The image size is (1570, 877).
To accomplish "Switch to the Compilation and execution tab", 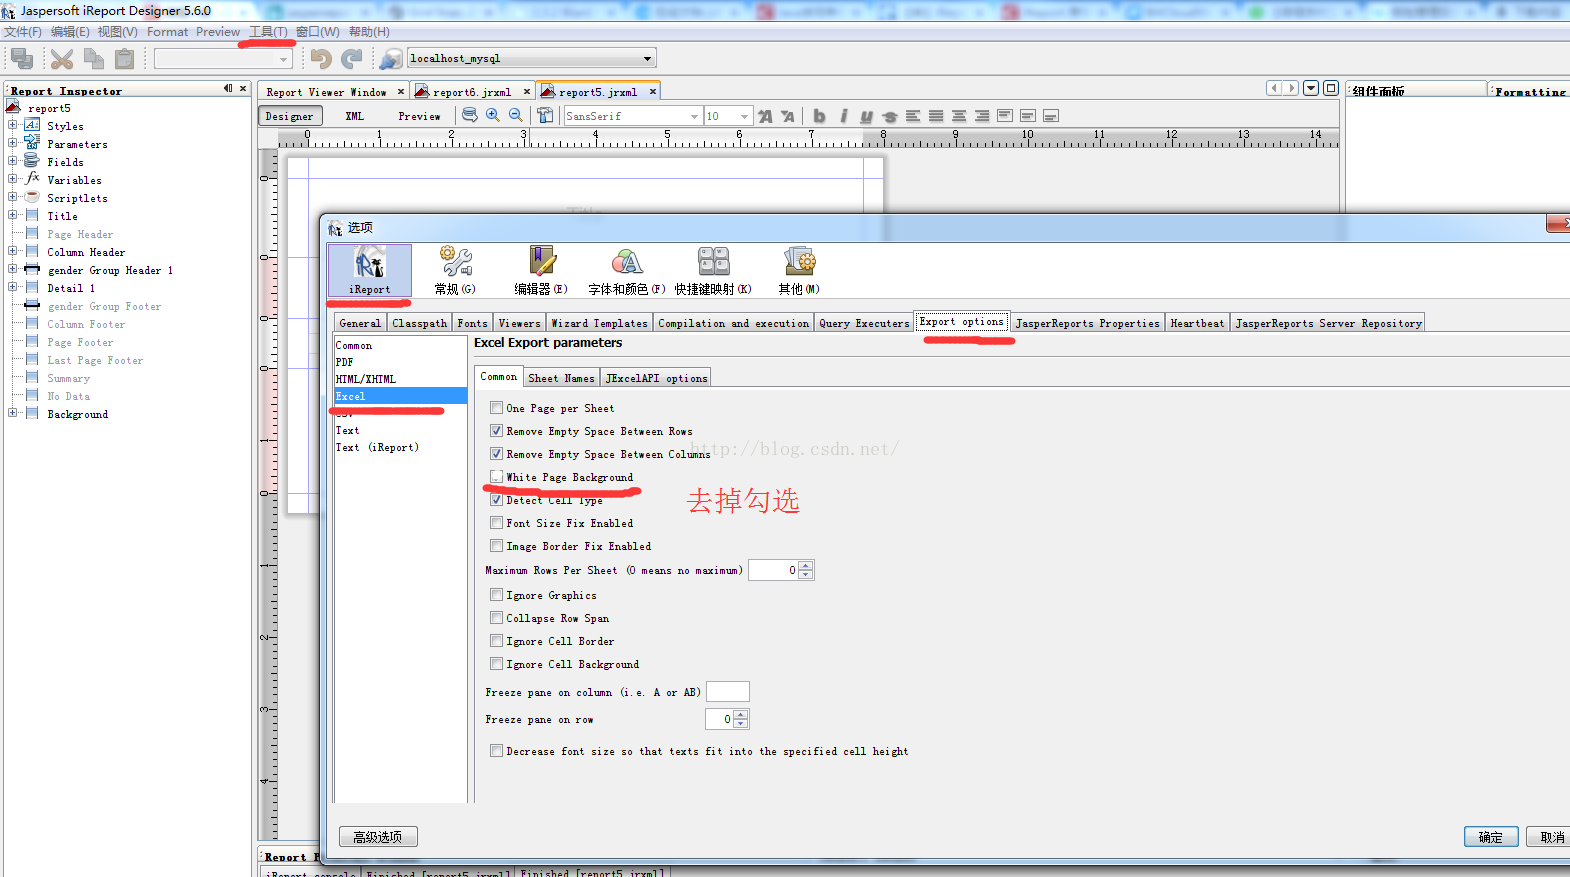I will 734,323.
